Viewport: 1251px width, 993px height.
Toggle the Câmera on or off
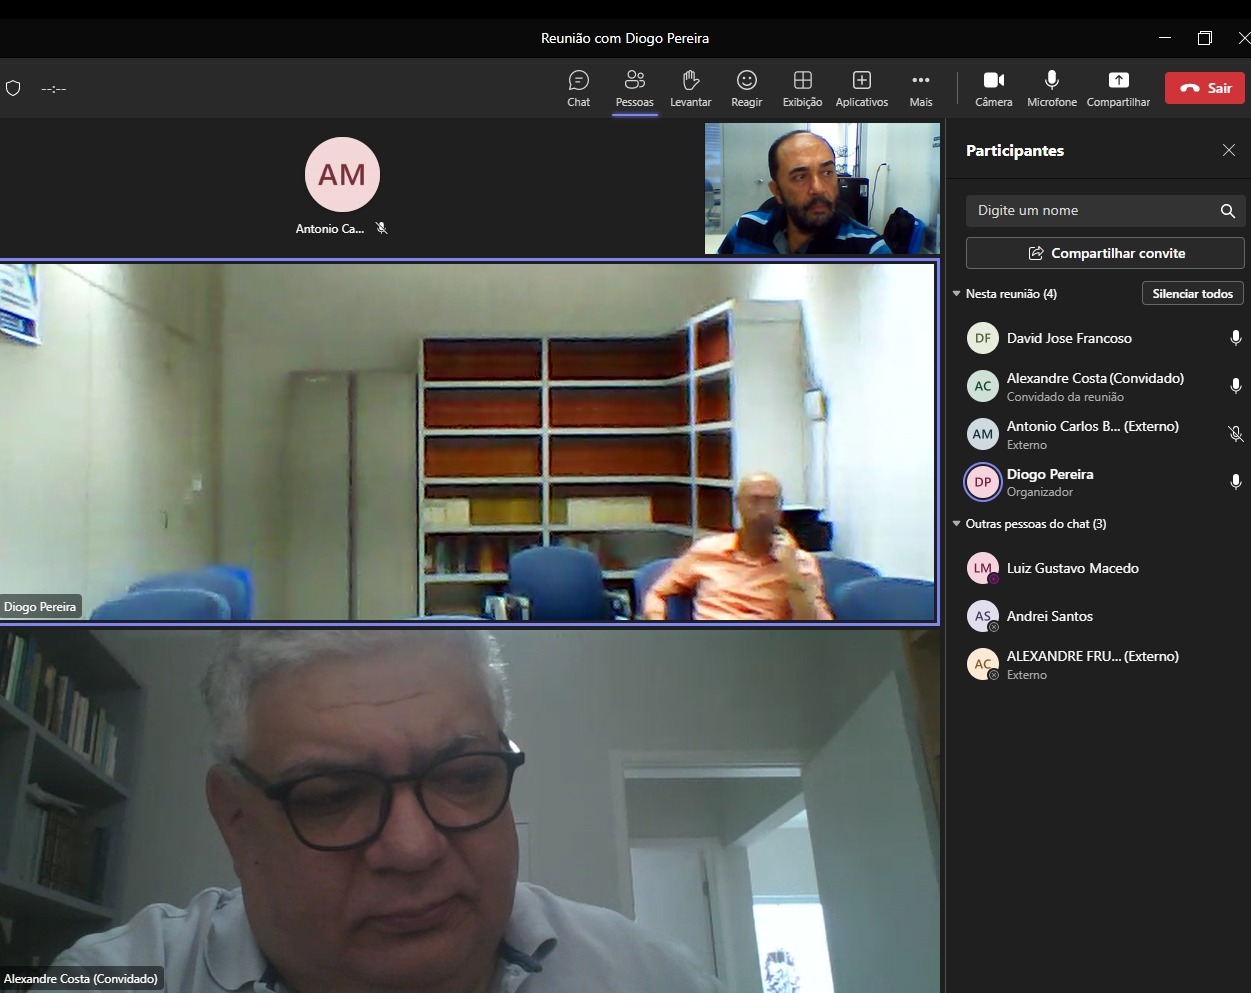coord(993,88)
